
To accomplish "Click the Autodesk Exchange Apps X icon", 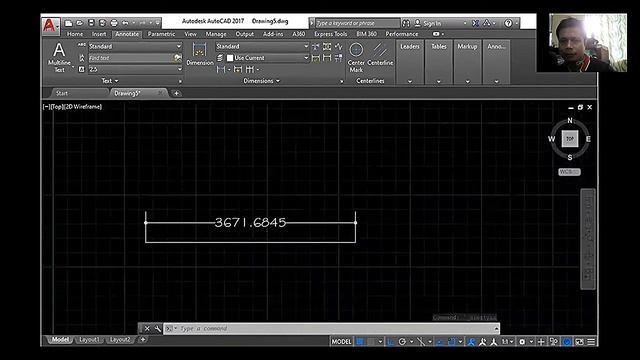I will 475,23.
